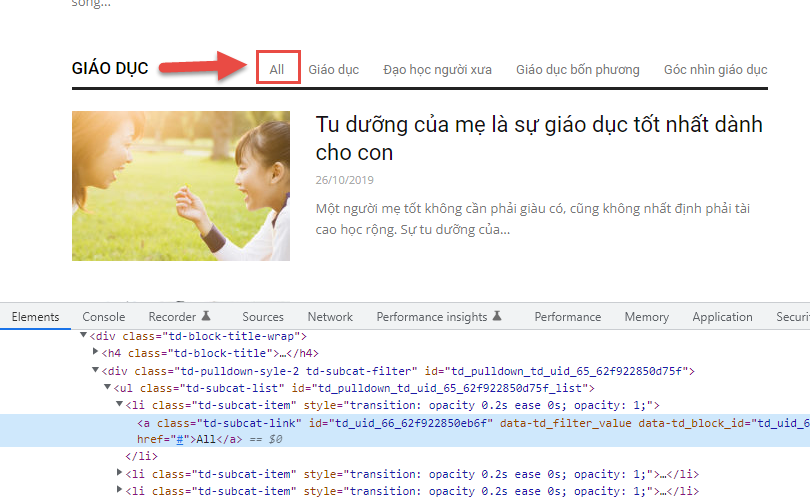
Task: Open the Application tab
Action: pyautogui.click(x=722, y=317)
